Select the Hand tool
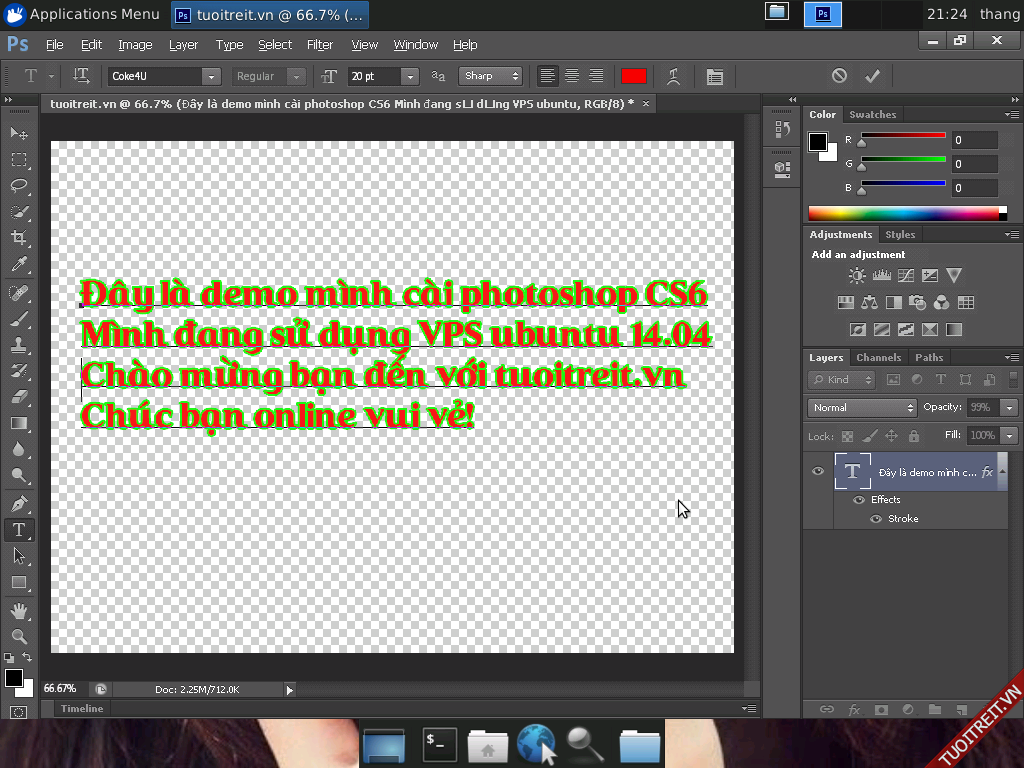 click(x=19, y=610)
